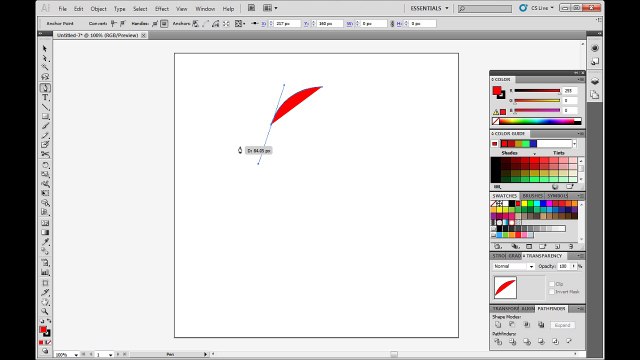Select the Pencil tool
Viewport: 640px width, 360px height.
(x=45, y=136)
